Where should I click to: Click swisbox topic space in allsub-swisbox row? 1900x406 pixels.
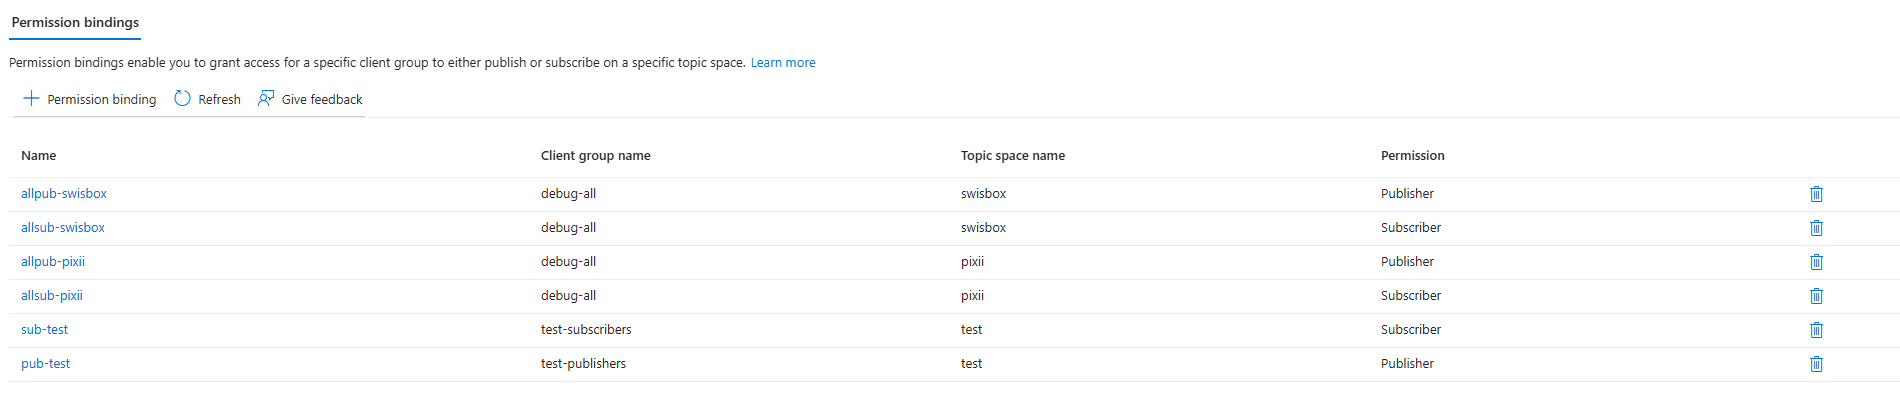(x=984, y=227)
